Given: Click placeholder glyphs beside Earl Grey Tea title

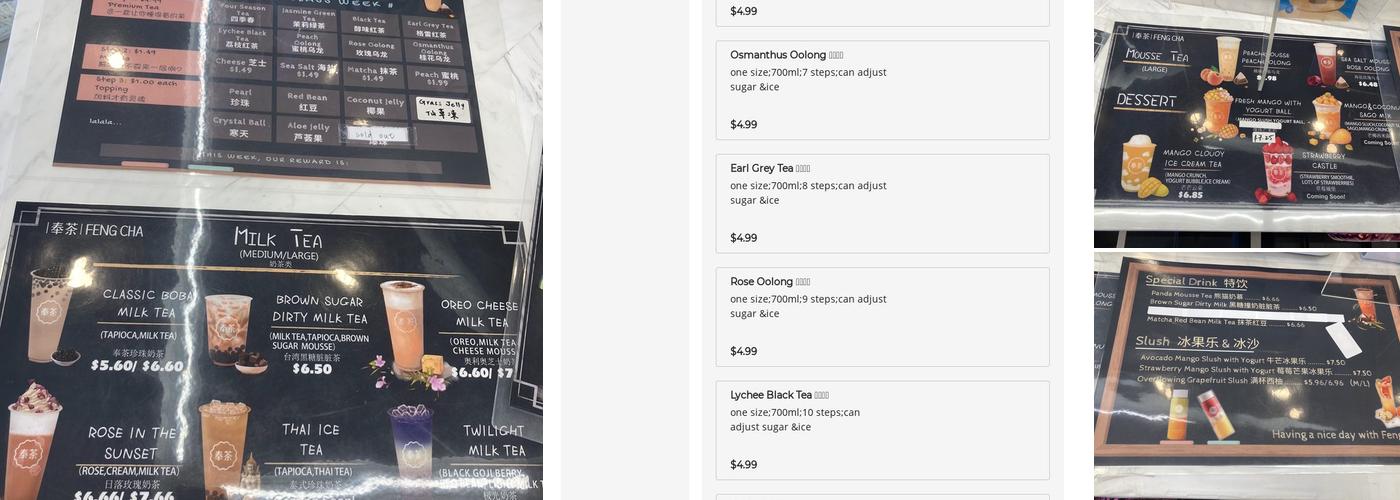Looking at the screenshot, I should click(x=803, y=169).
